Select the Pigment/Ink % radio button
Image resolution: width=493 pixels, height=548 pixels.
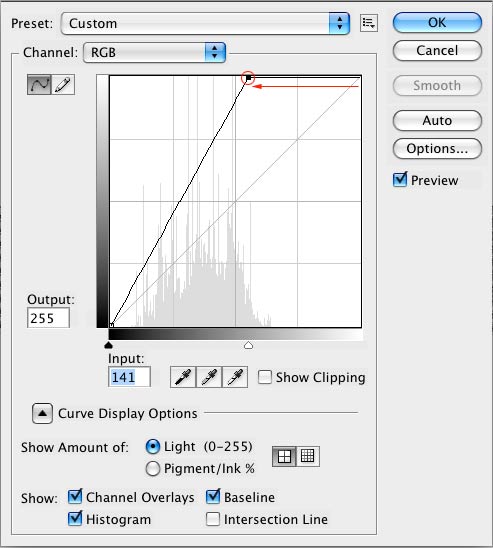[x=153, y=469]
